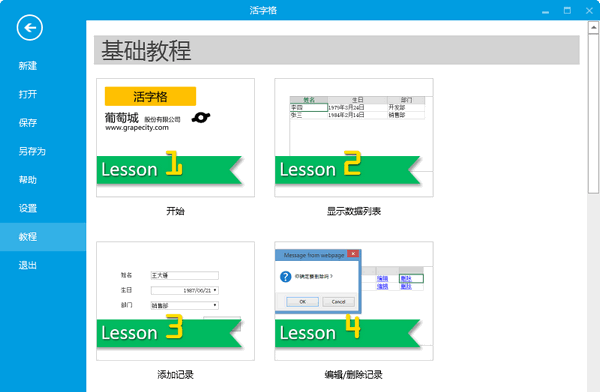Open the Lesson 3 add record thumbnail
Viewport: 600px width, 392px height.
click(175, 301)
